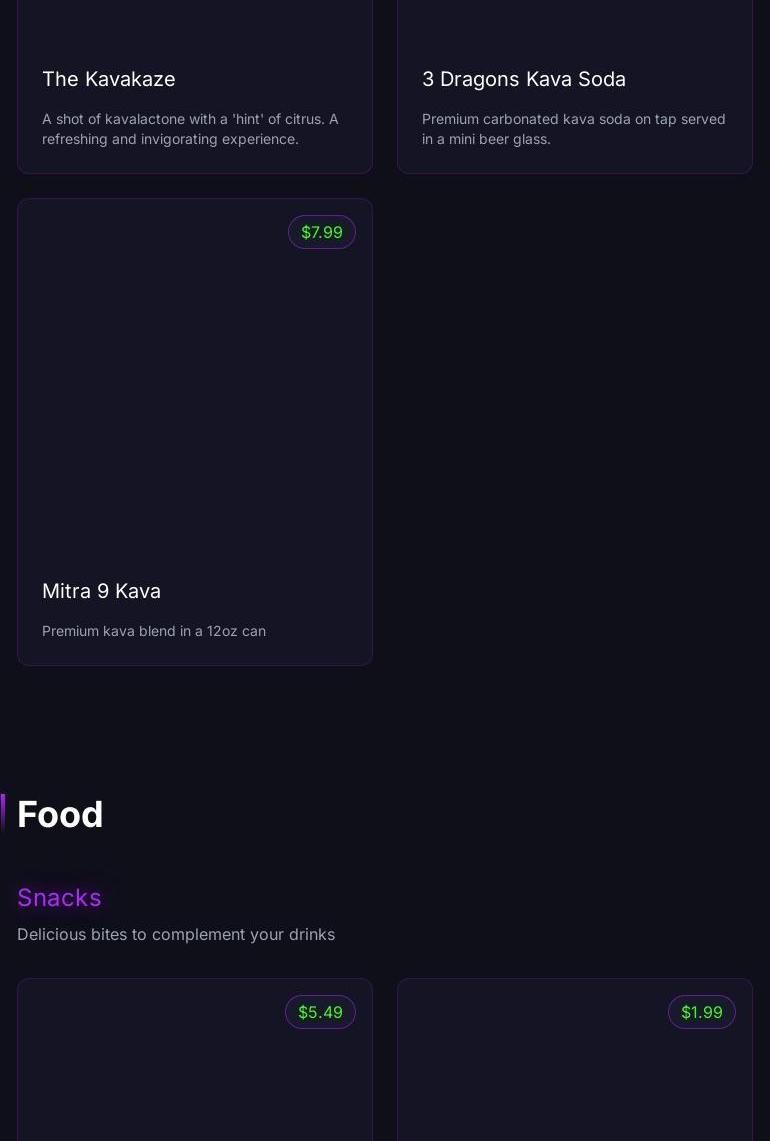Click the kava soda description text
770x1141 pixels.
point(573,129)
